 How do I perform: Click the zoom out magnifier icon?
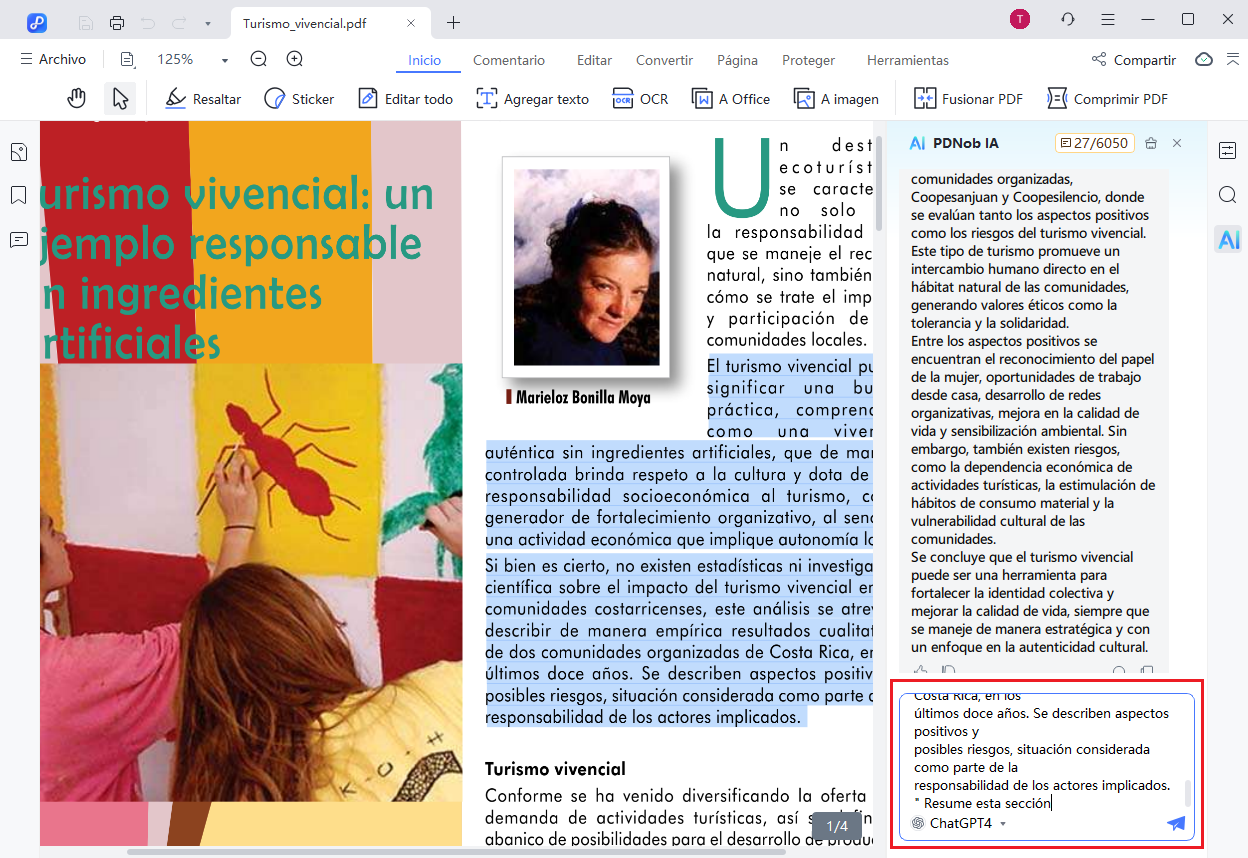(259, 60)
